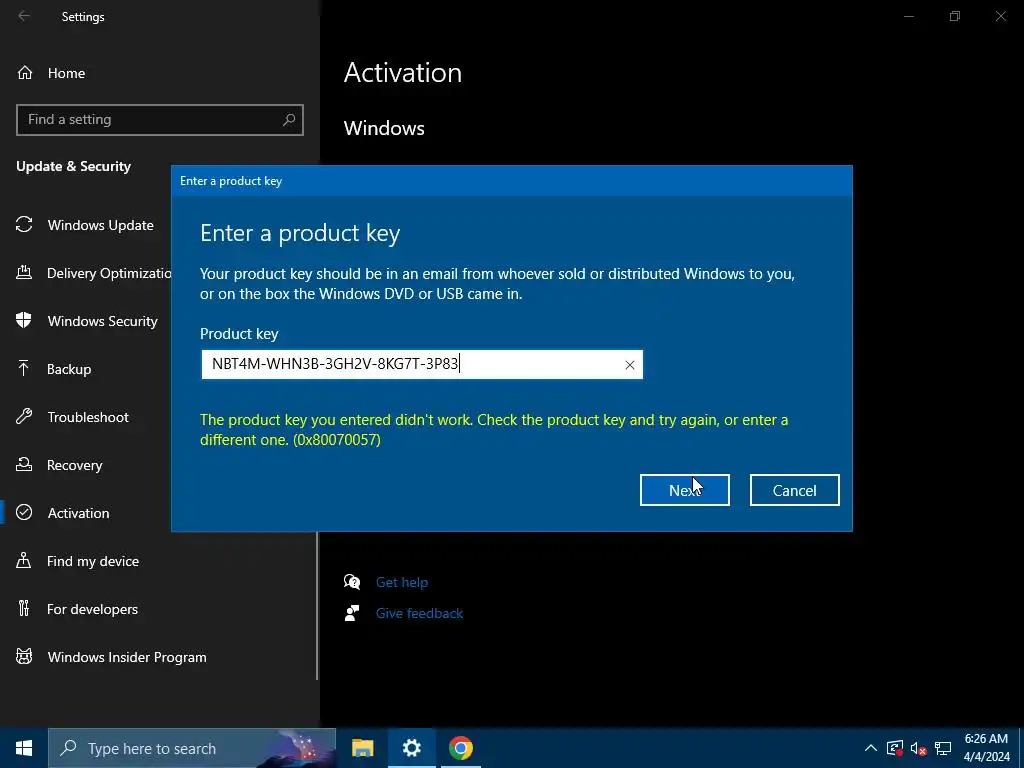Screen dimensions: 1024x768
Task: Show hidden system tray icons
Action: click(871, 748)
